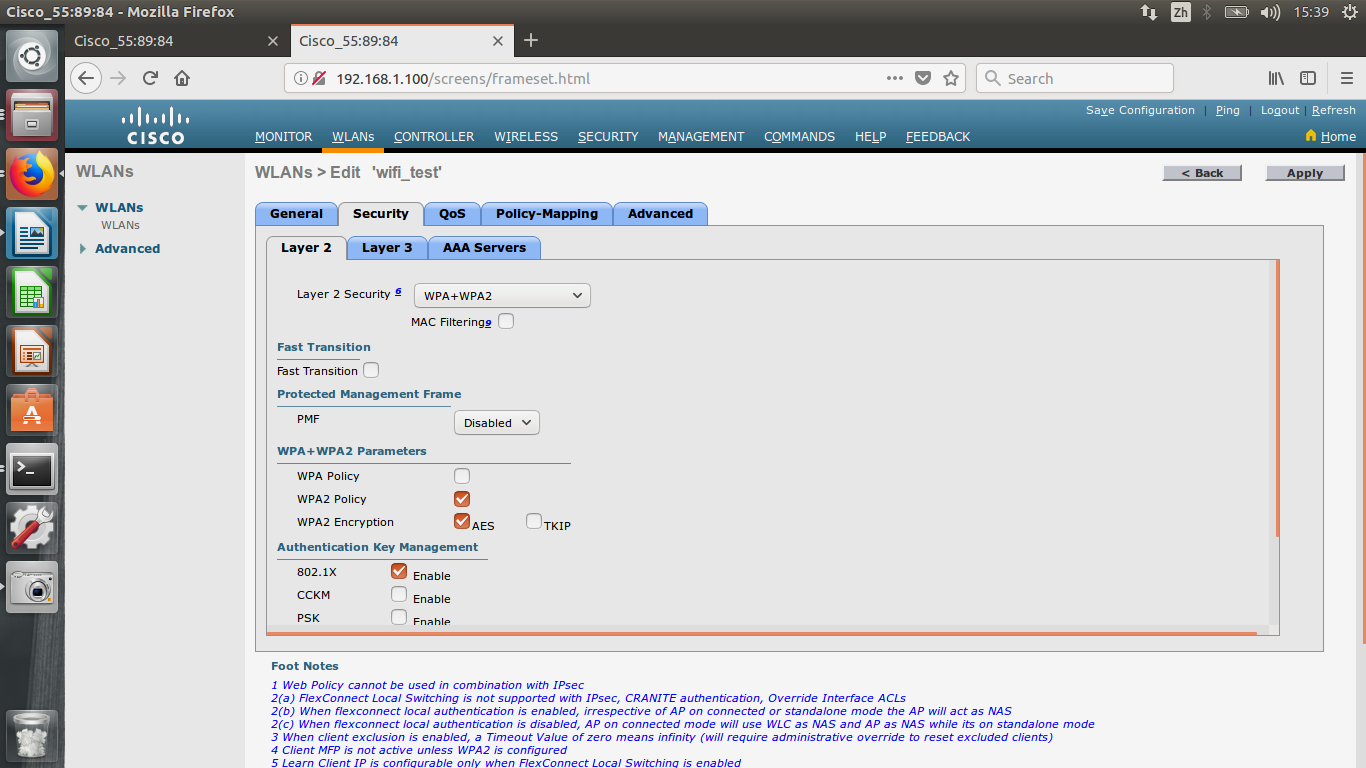Open the CONTROLLER menu
1366x768 pixels.
[434, 137]
